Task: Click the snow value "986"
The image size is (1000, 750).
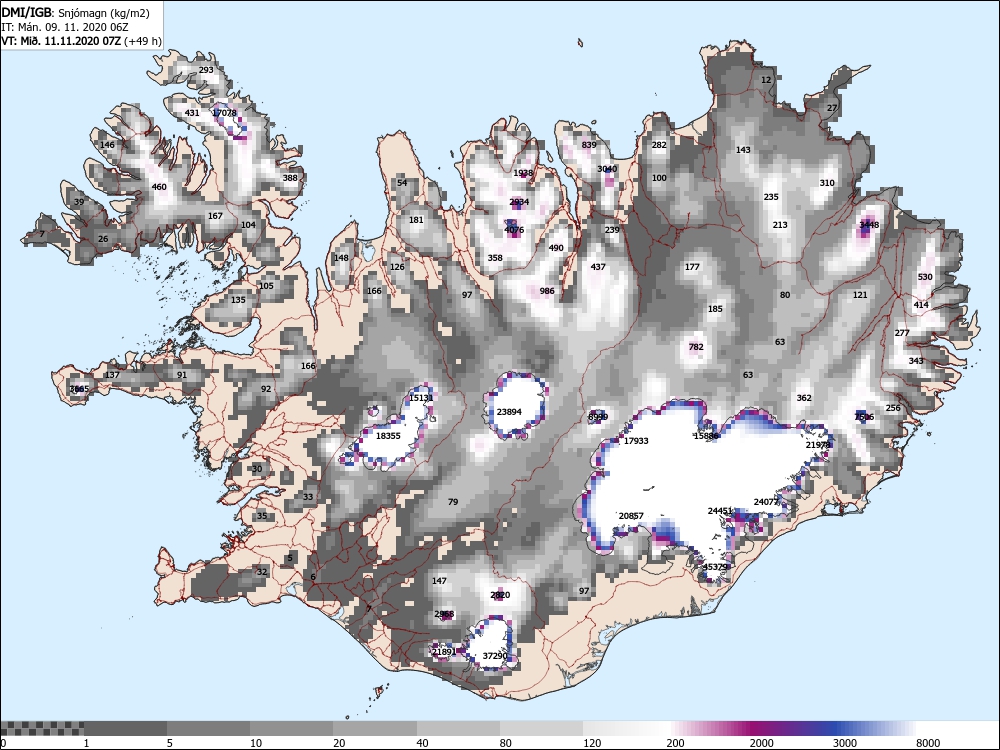Action: click(547, 291)
